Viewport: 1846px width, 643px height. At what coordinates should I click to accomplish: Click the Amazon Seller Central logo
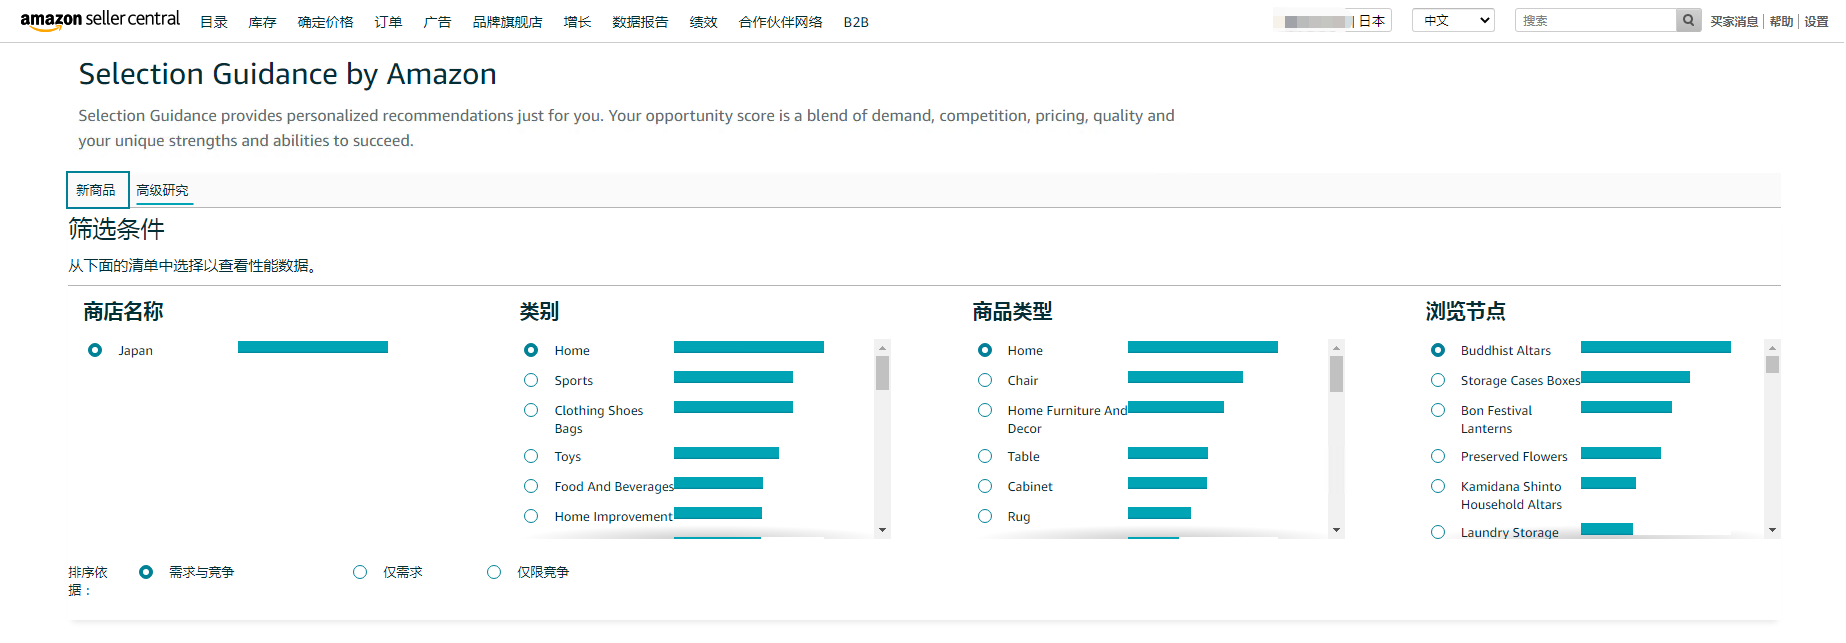(x=100, y=20)
